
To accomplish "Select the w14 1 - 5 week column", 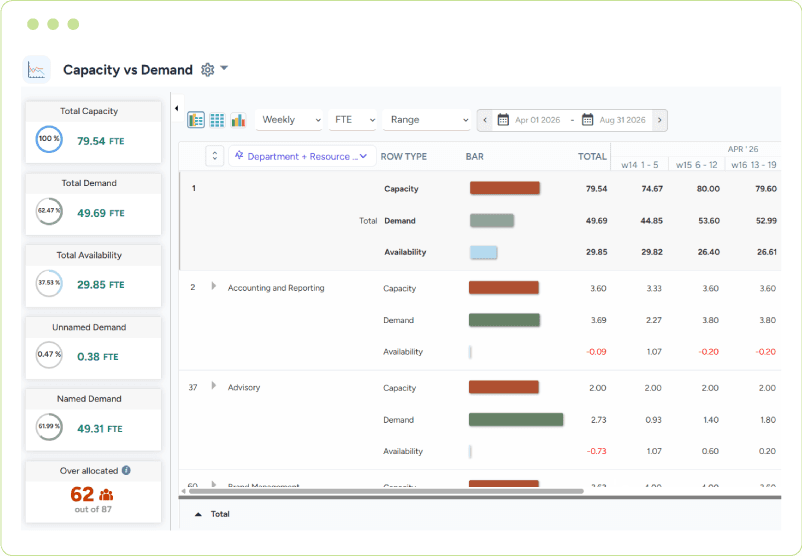I will tap(640, 165).
